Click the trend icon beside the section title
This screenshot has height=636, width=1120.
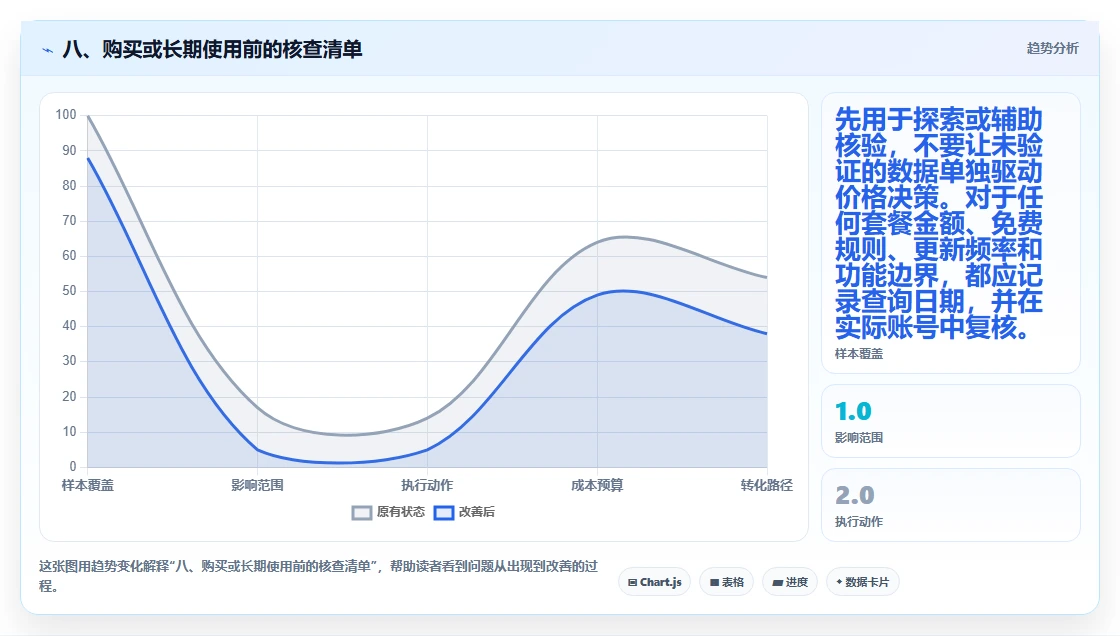pyautogui.click(x=48, y=50)
